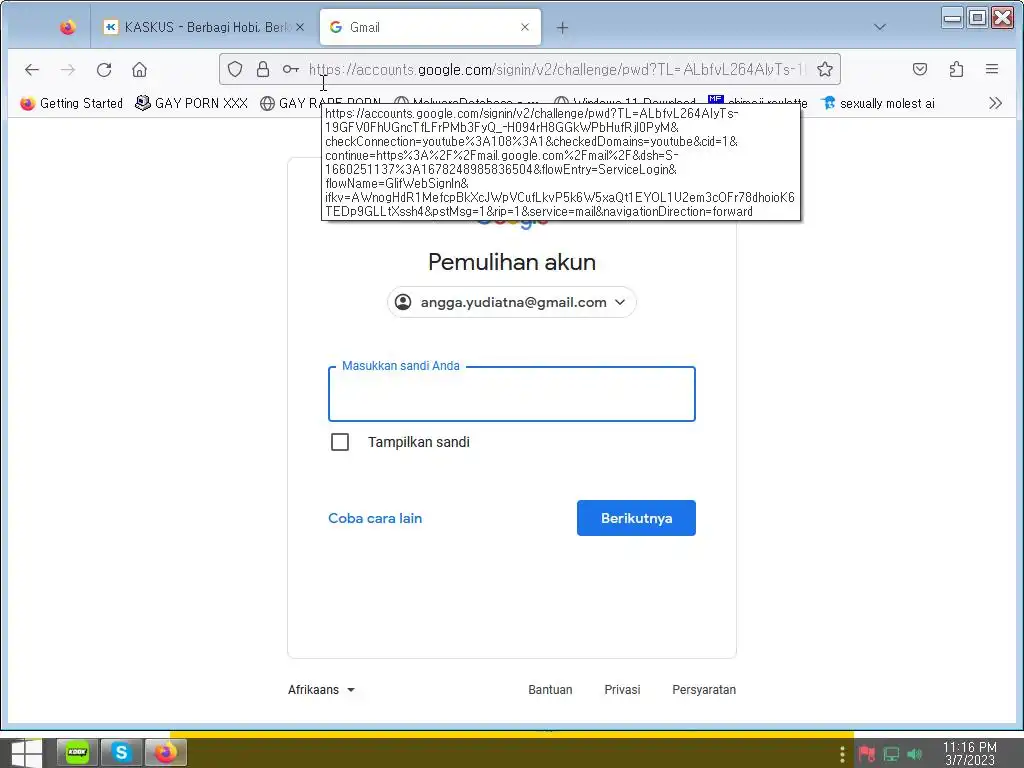Open network status tray icon

coord(891,754)
